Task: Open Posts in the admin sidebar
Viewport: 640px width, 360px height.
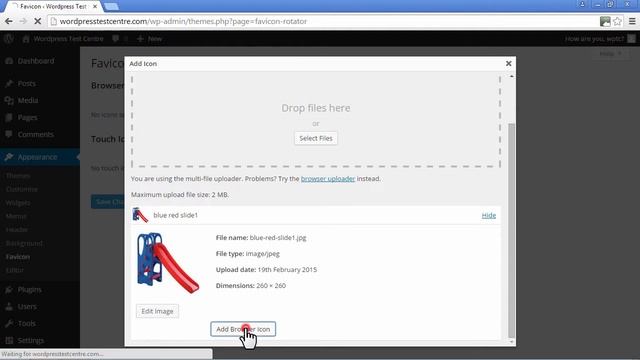Action: [27, 83]
